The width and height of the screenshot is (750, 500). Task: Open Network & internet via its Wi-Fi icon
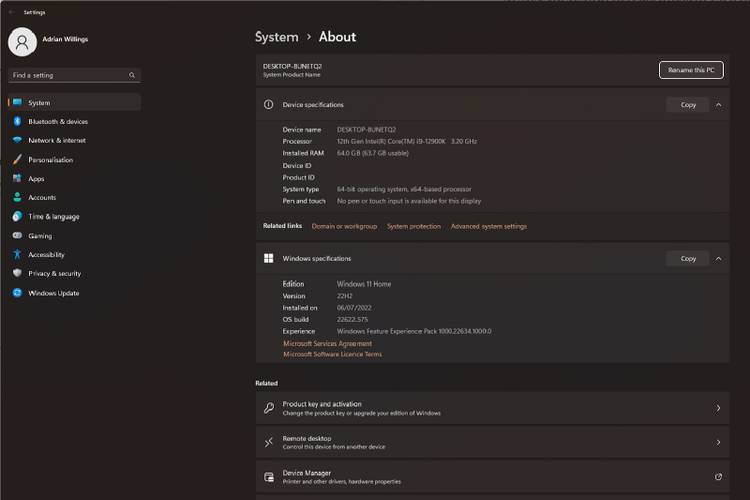click(x=17, y=141)
